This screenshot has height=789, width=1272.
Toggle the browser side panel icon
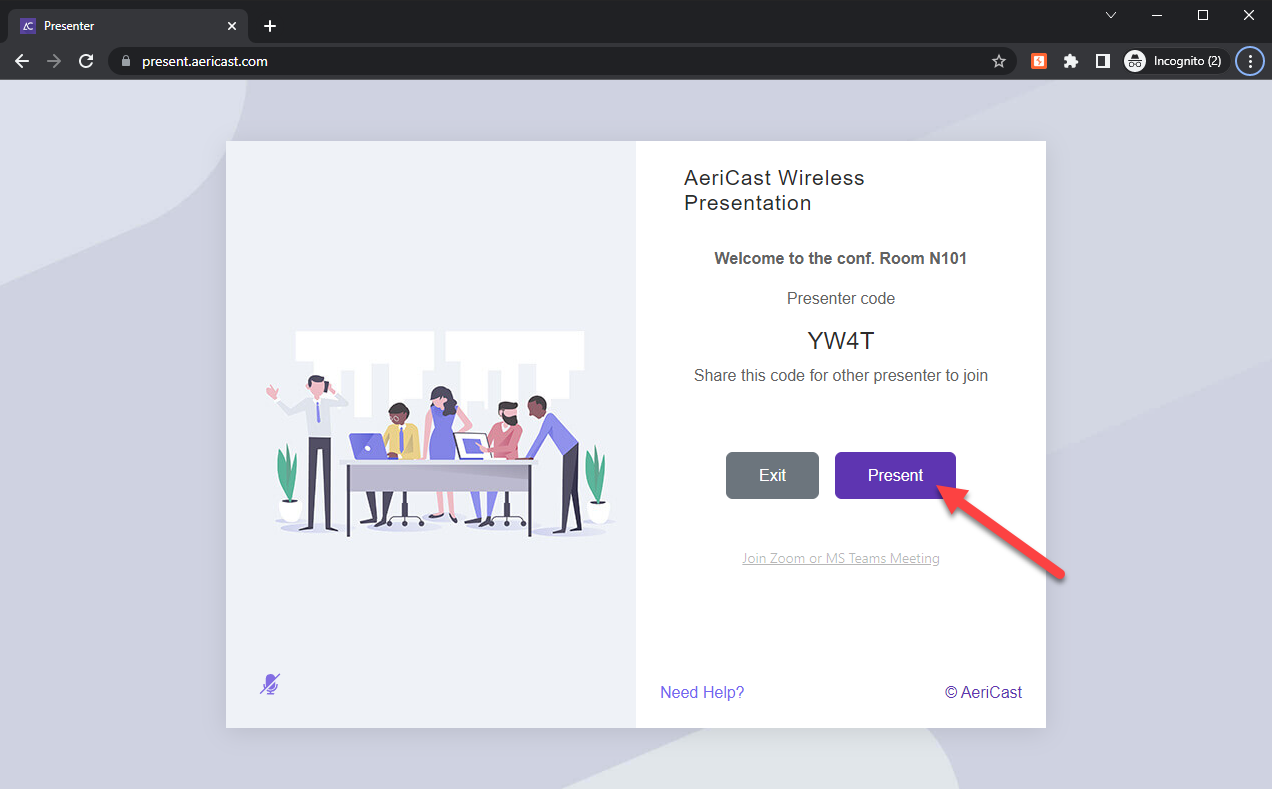(1102, 61)
